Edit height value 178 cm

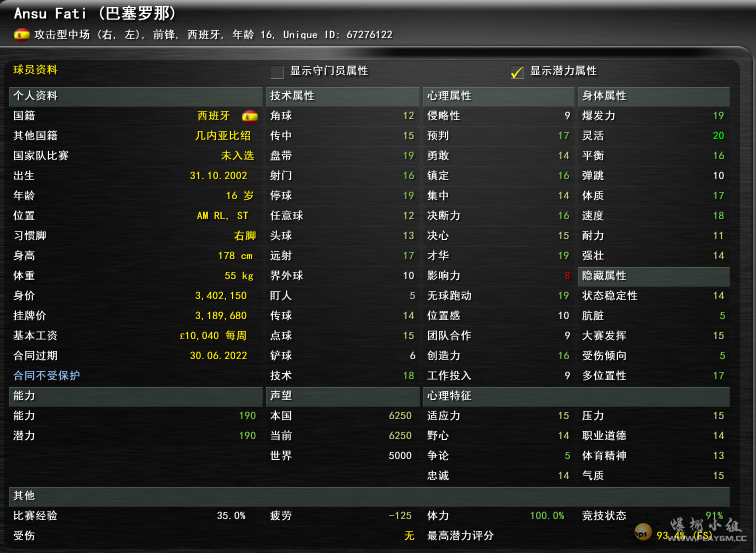point(235,256)
